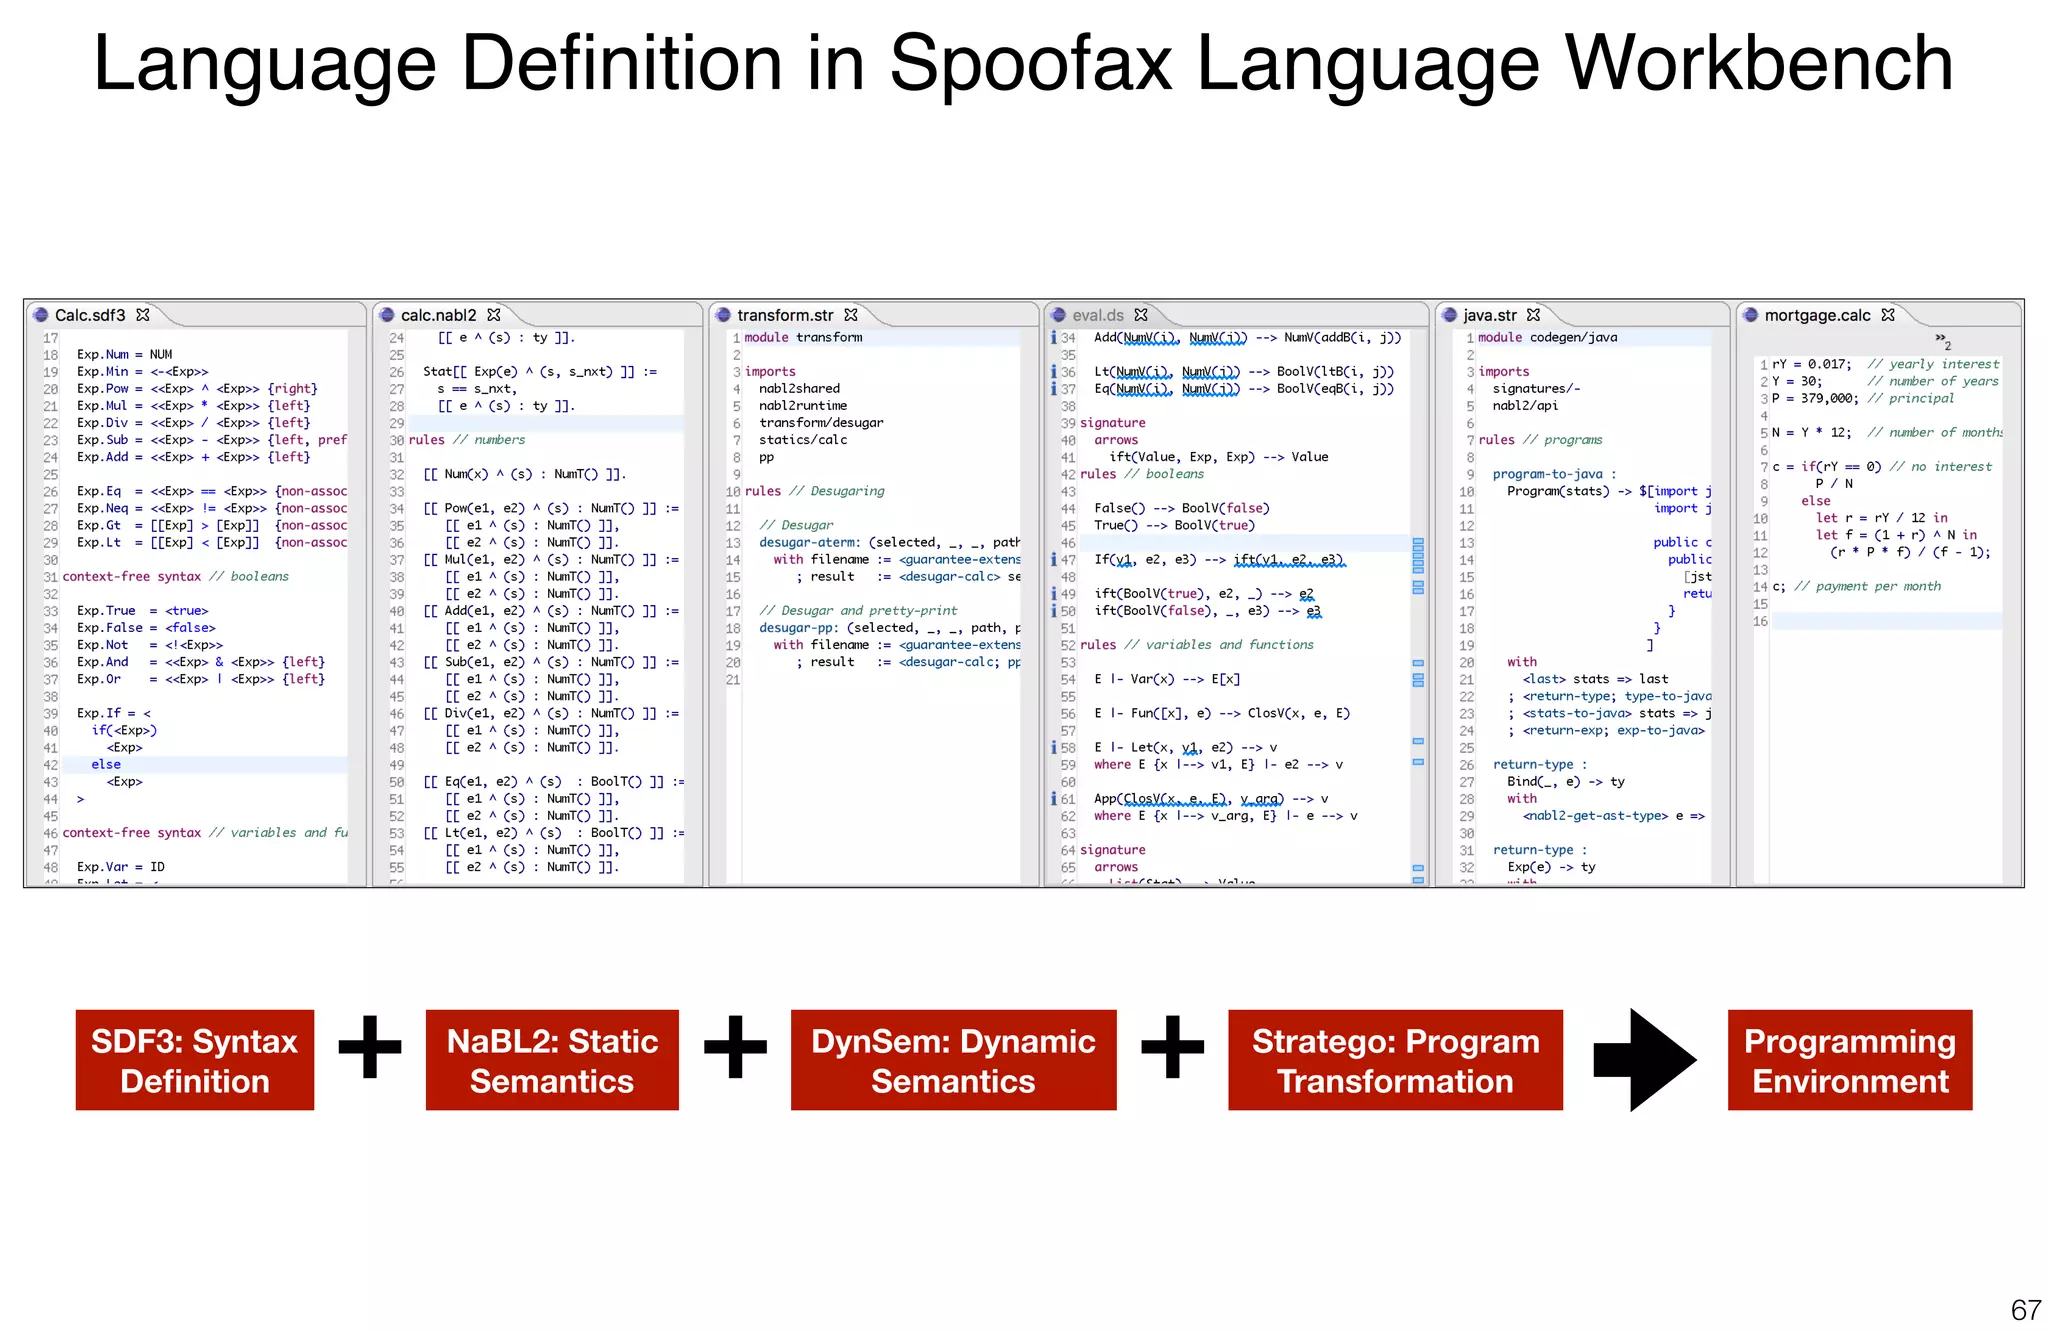Click the file icon on the eval.ds tab
This screenshot has height=1331, width=2048.
click(1058, 315)
